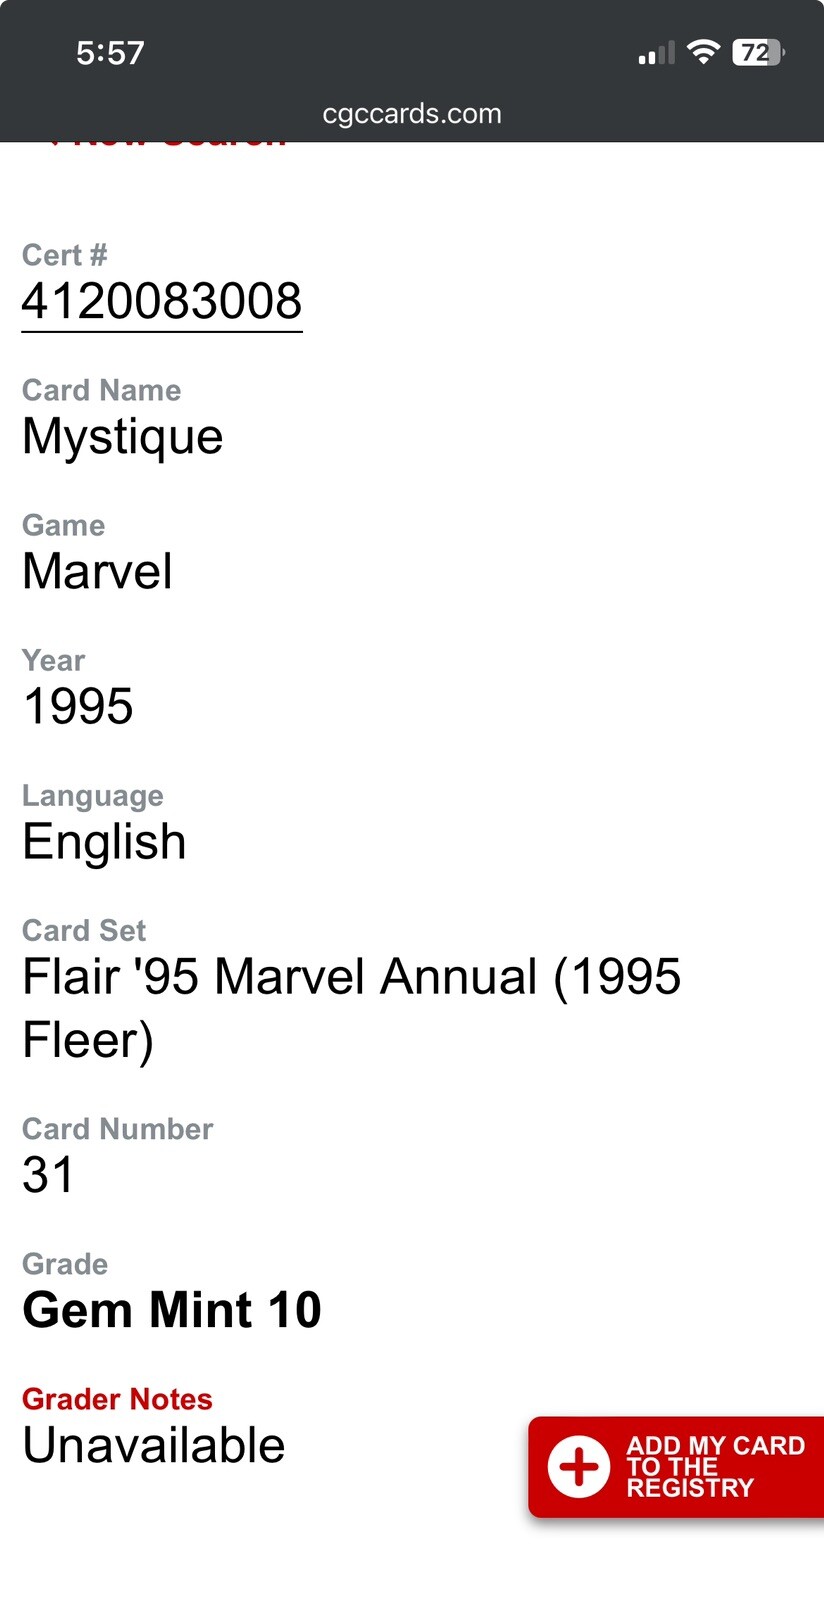The height and width of the screenshot is (1600, 824).
Task: Click the red Grader Notes heading
Action: click(x=117, y=1399)
